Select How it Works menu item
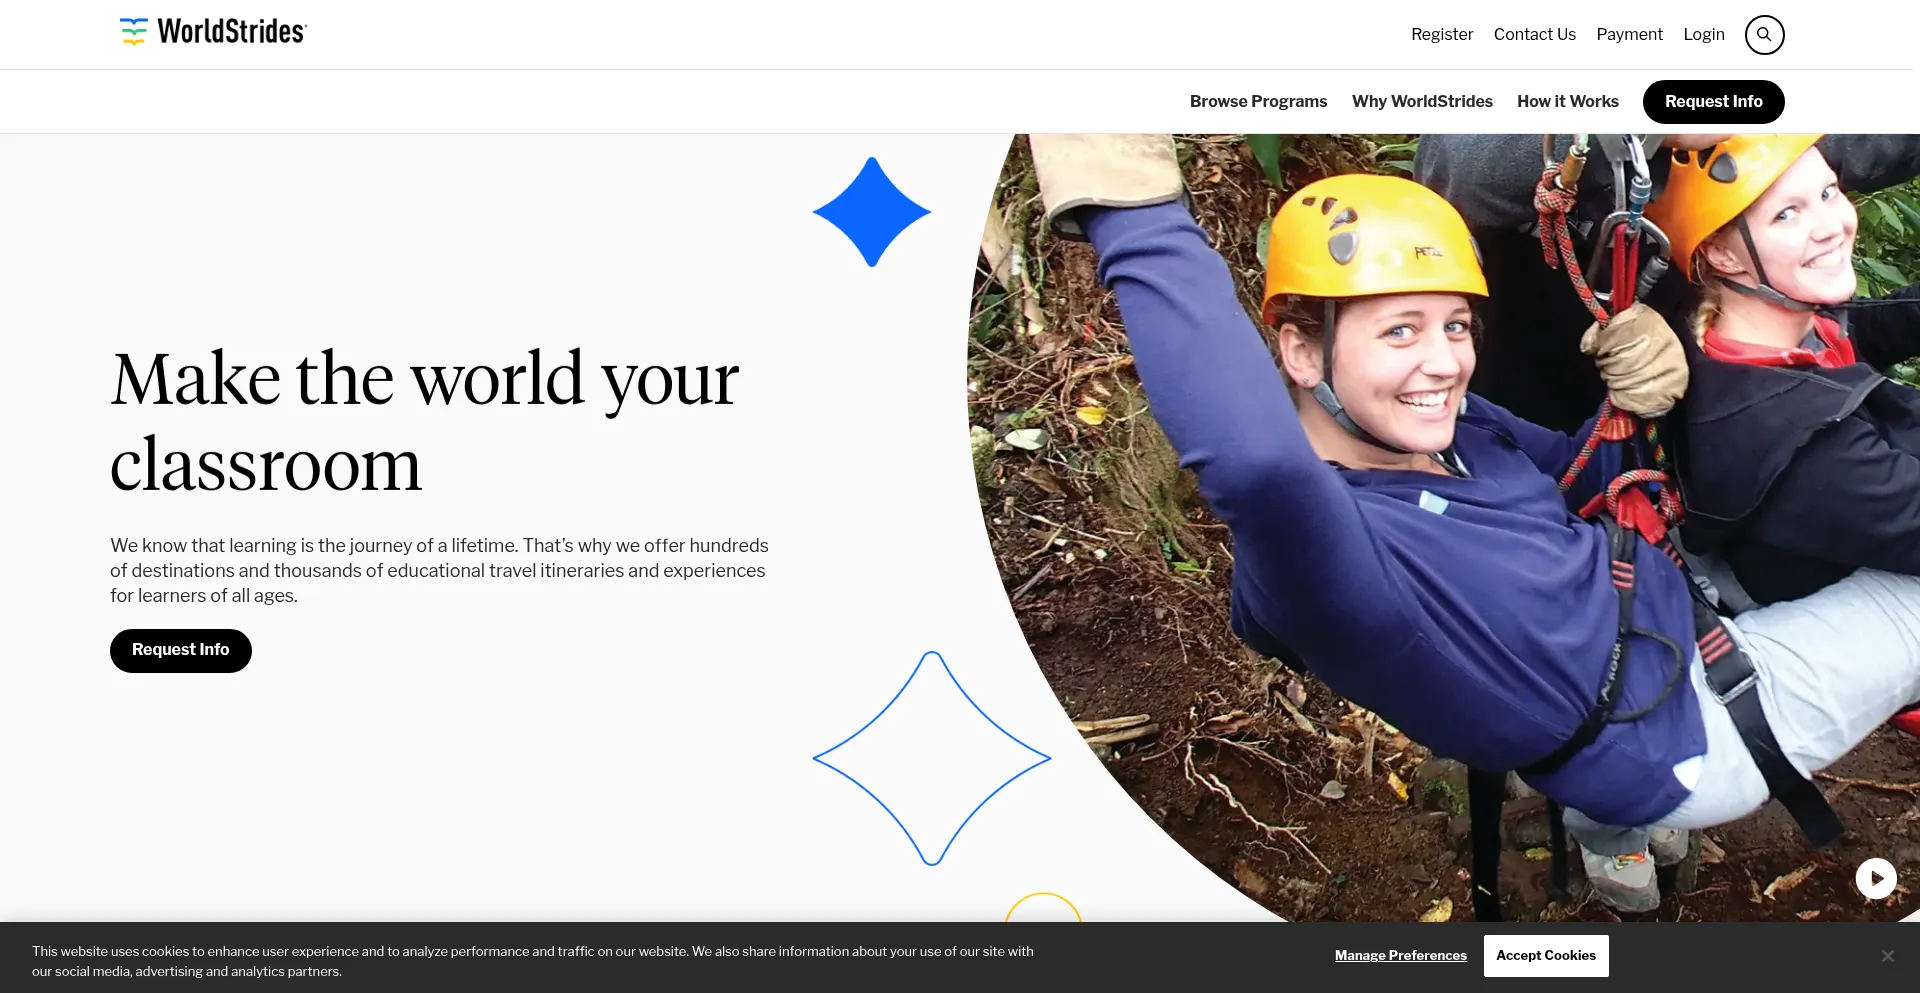This screenshot has height=993, width=1920. (x=1567, y=101)
